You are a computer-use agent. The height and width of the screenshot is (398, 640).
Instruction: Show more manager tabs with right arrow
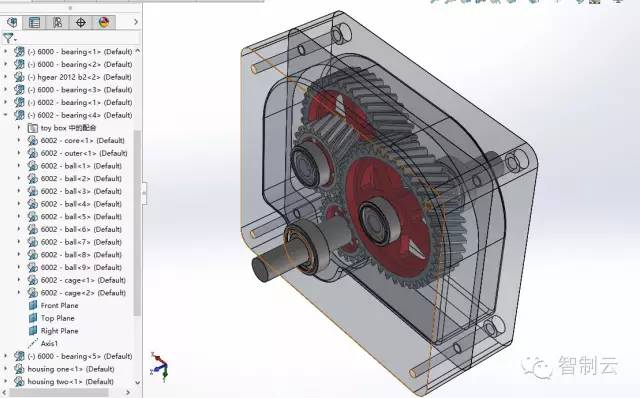tap(136, 22)
